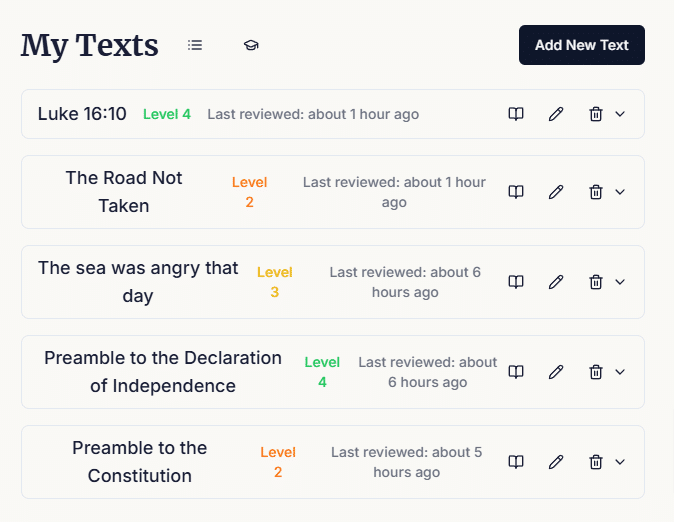Open book icon for Preamble to the Constitution
The image size is (674, 522).
[516, 462]
